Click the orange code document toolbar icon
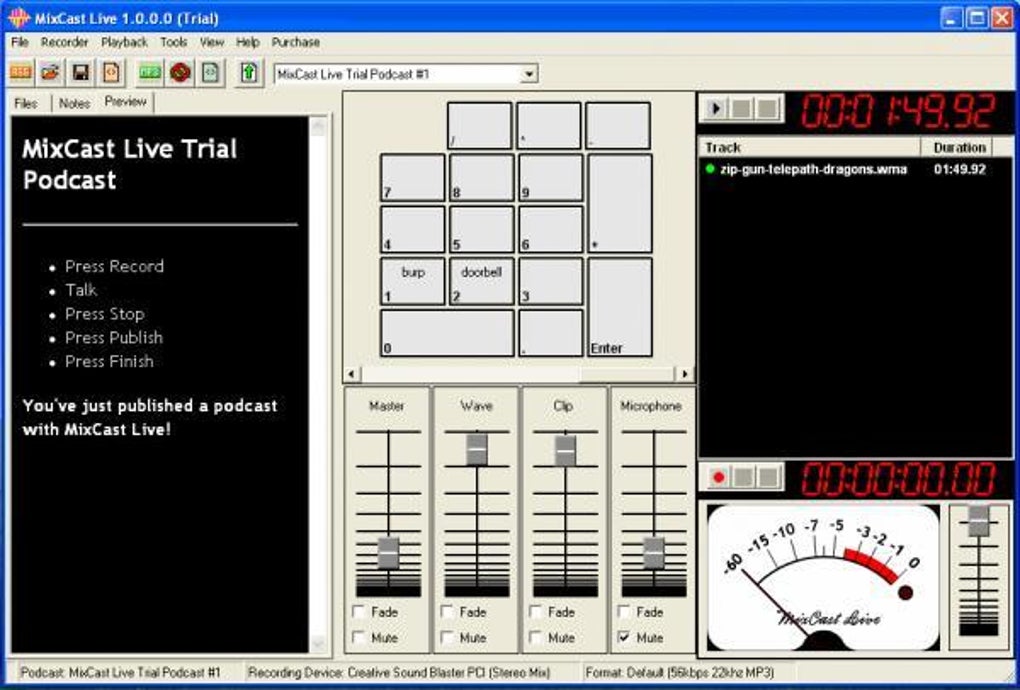 111,72
